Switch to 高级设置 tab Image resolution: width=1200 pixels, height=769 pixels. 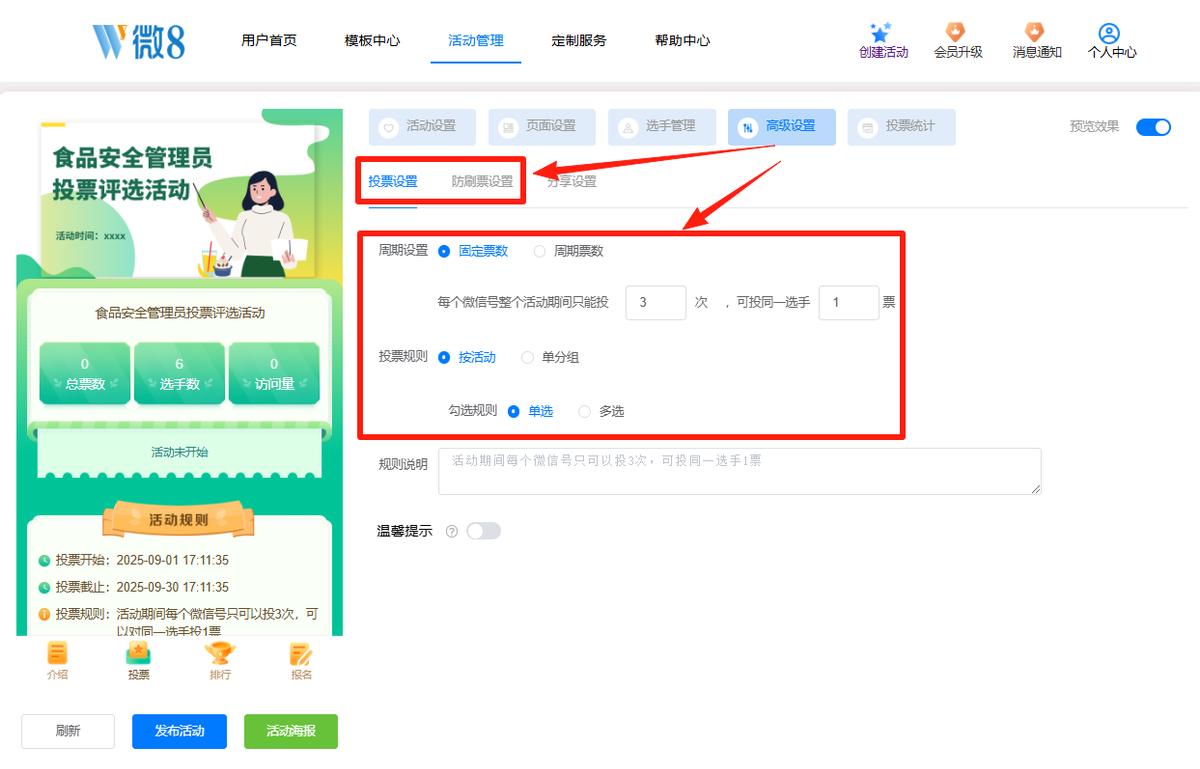[782, 127]
